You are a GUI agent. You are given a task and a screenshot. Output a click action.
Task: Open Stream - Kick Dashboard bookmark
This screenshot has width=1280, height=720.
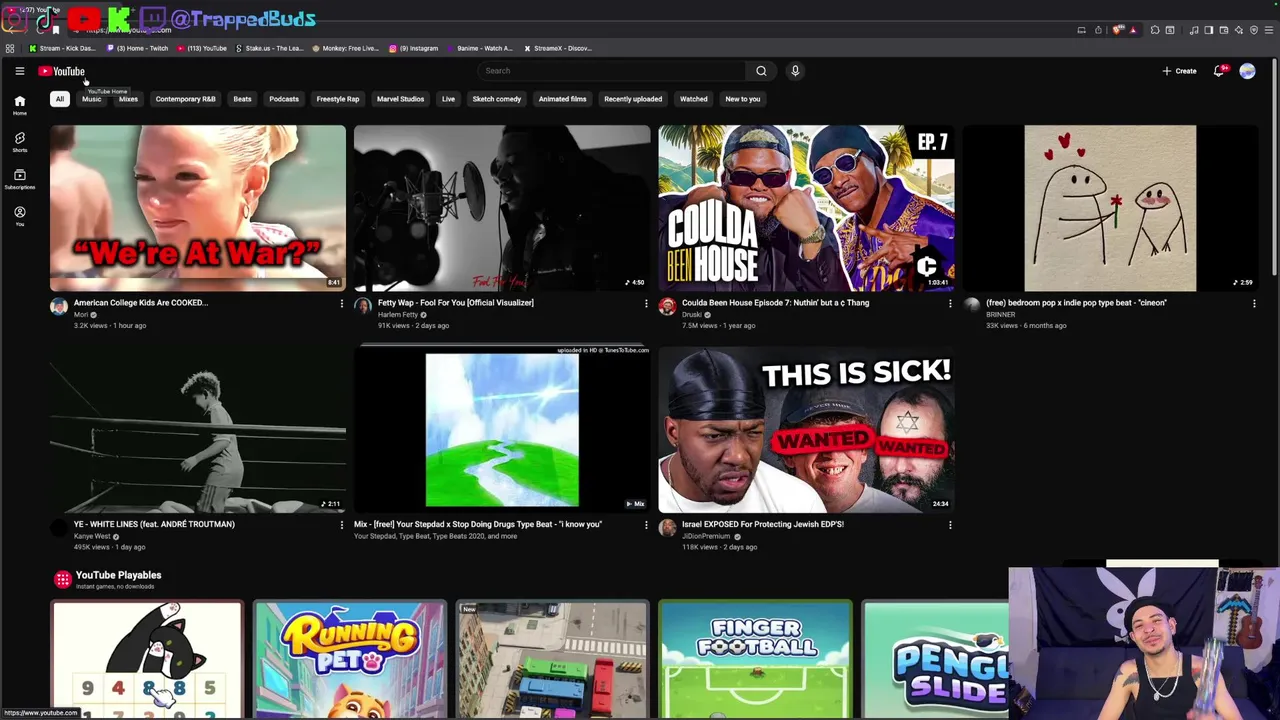(62, 48)
